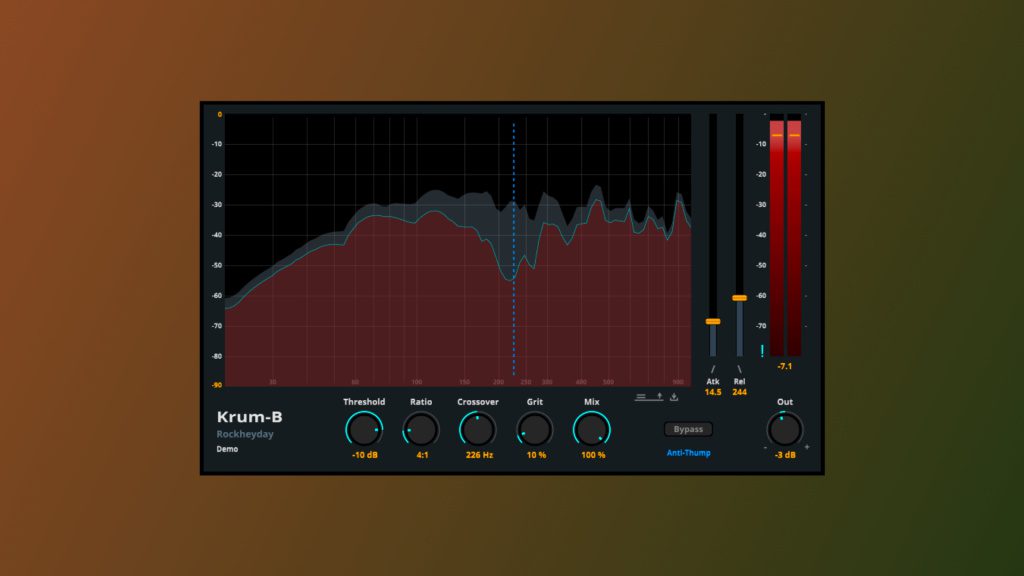Click the blue dashed crossover line
The height and width of the screenshot is (576, 1024).
tap(513, 248)
